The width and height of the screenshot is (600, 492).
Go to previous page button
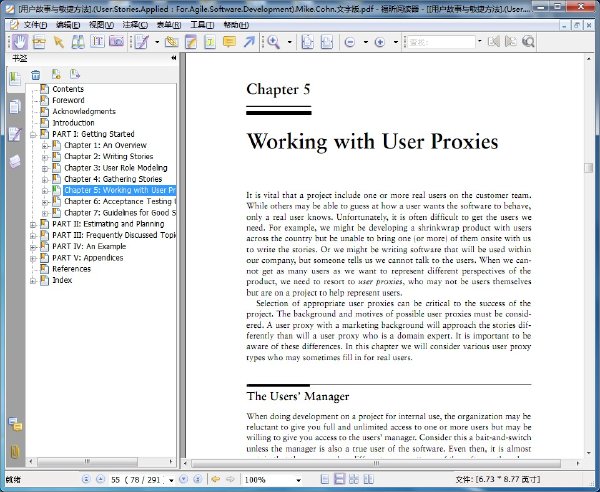[100, 479]
